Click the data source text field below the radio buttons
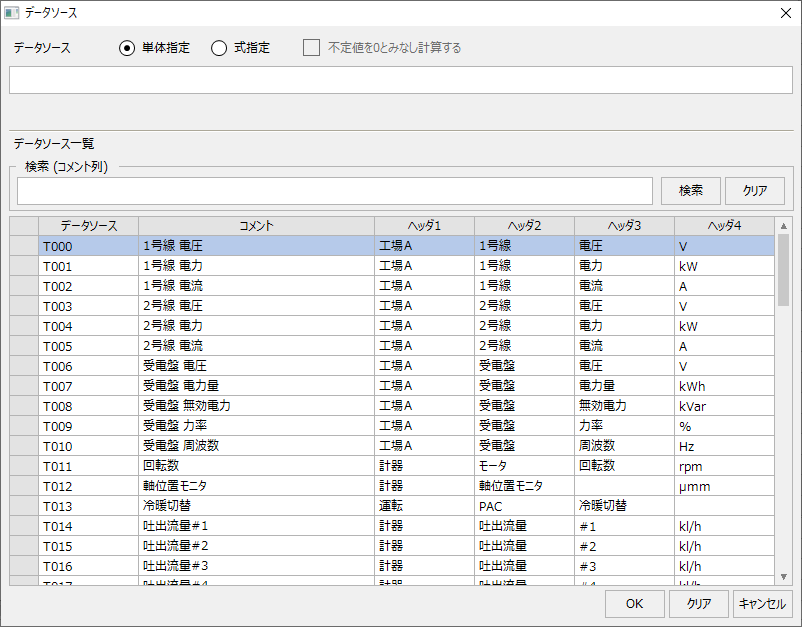802x627 pixels. pos(400,80)
